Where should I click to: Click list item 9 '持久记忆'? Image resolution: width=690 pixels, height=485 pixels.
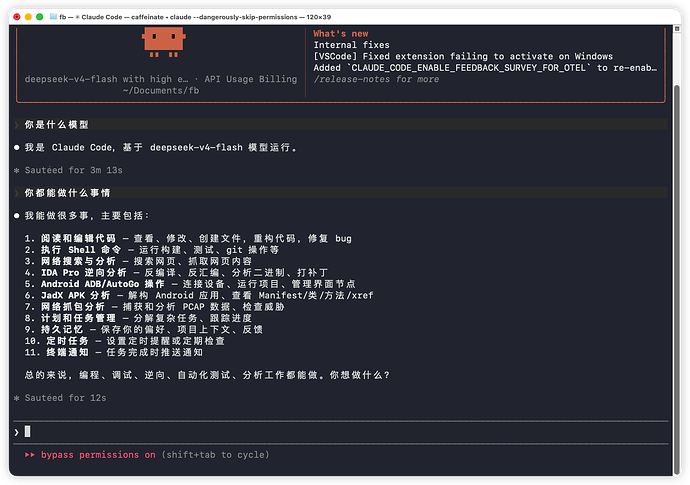(x=144, y=330)
